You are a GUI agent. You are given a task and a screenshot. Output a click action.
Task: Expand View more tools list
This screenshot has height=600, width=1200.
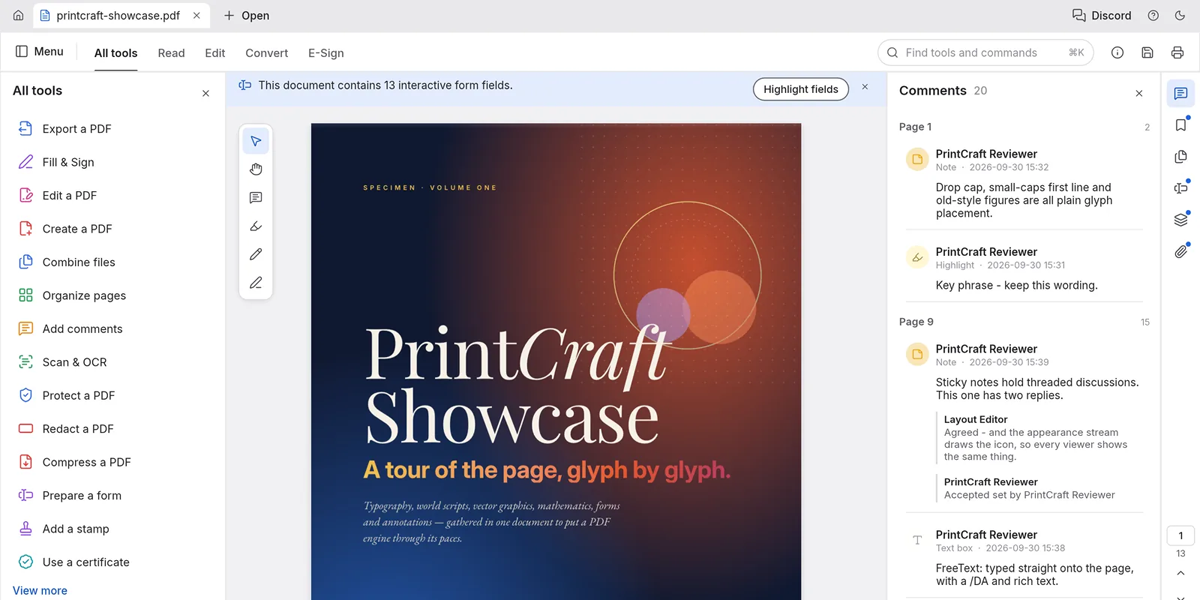(40, 590)
